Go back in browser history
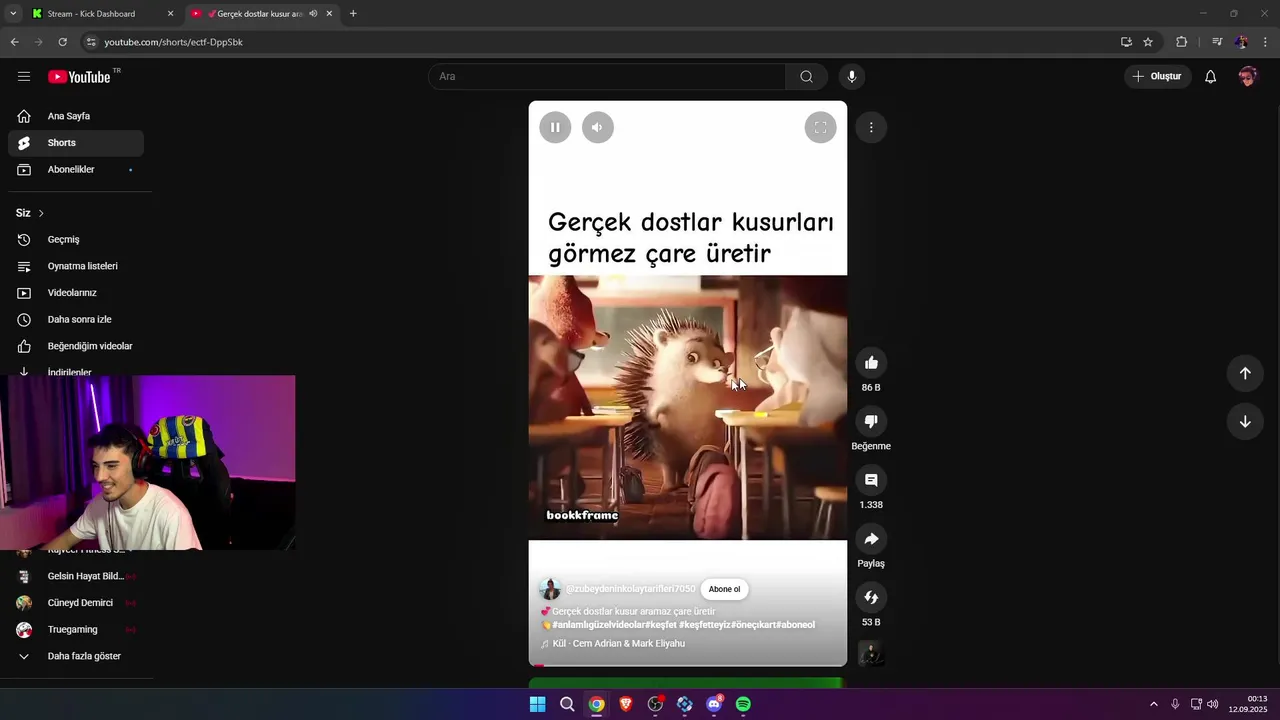 coord(14,42)
